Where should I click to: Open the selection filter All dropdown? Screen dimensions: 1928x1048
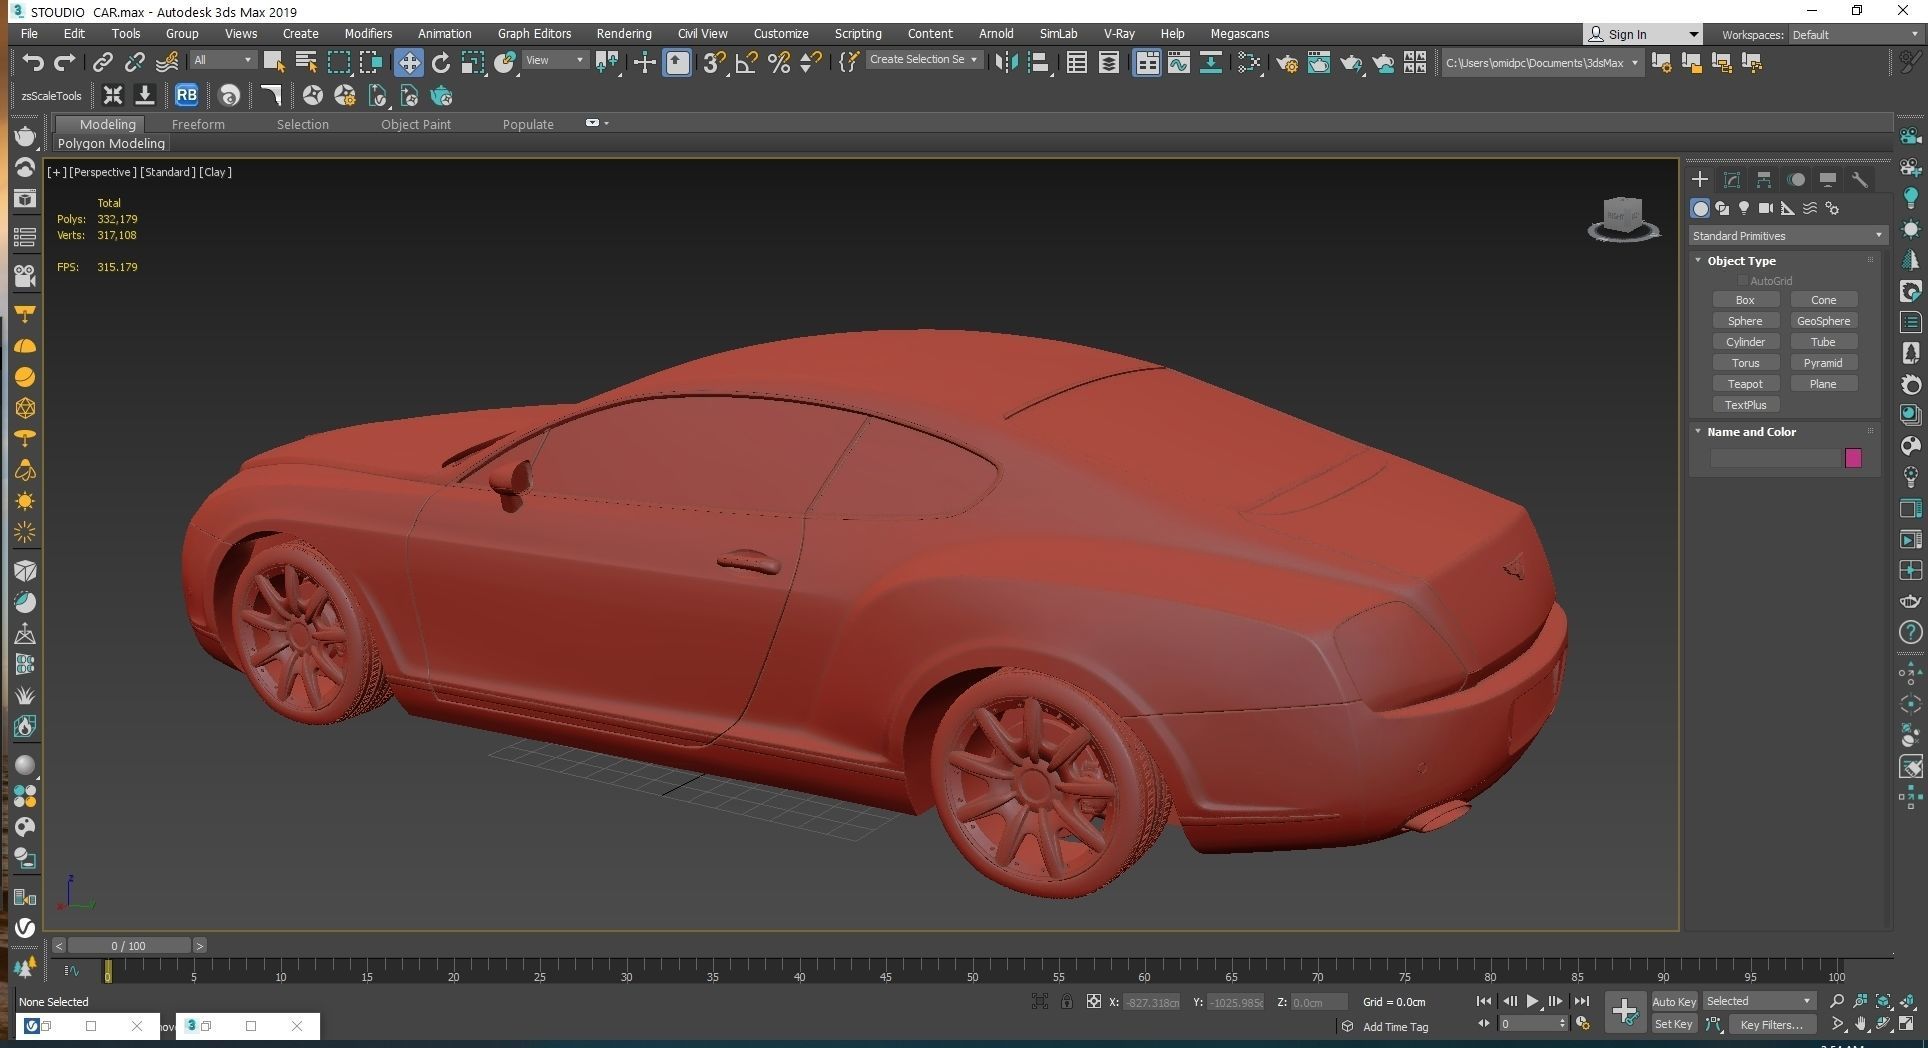coord(223,60)
